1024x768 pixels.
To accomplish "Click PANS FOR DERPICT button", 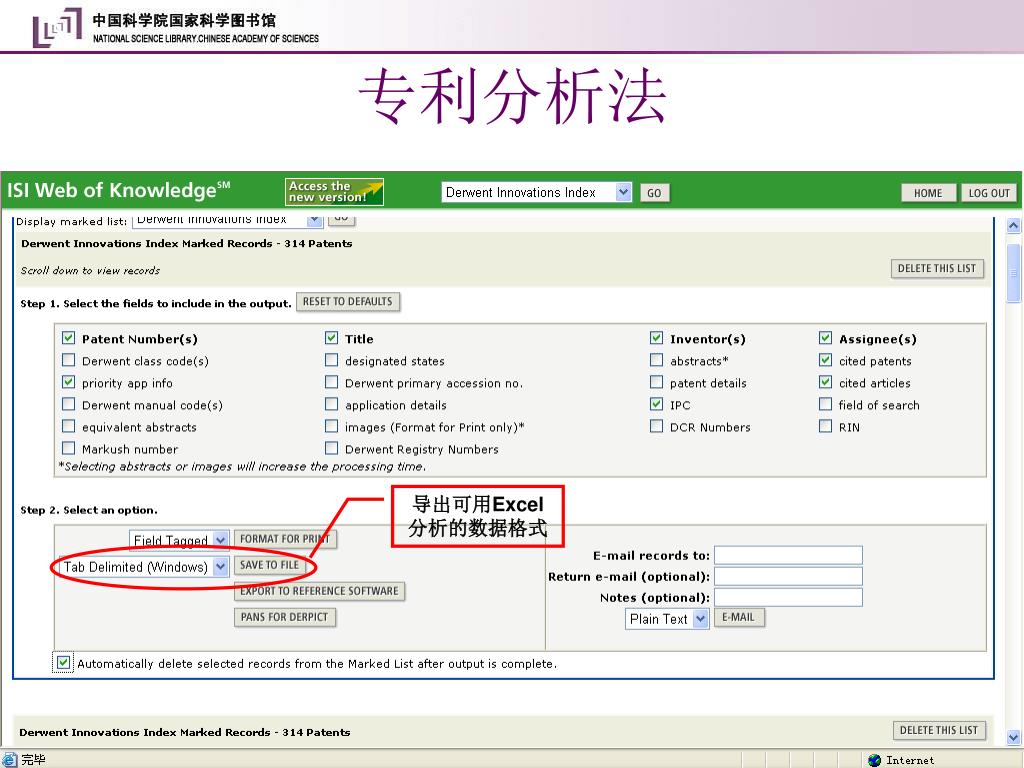I will click(x=284, y=617).
